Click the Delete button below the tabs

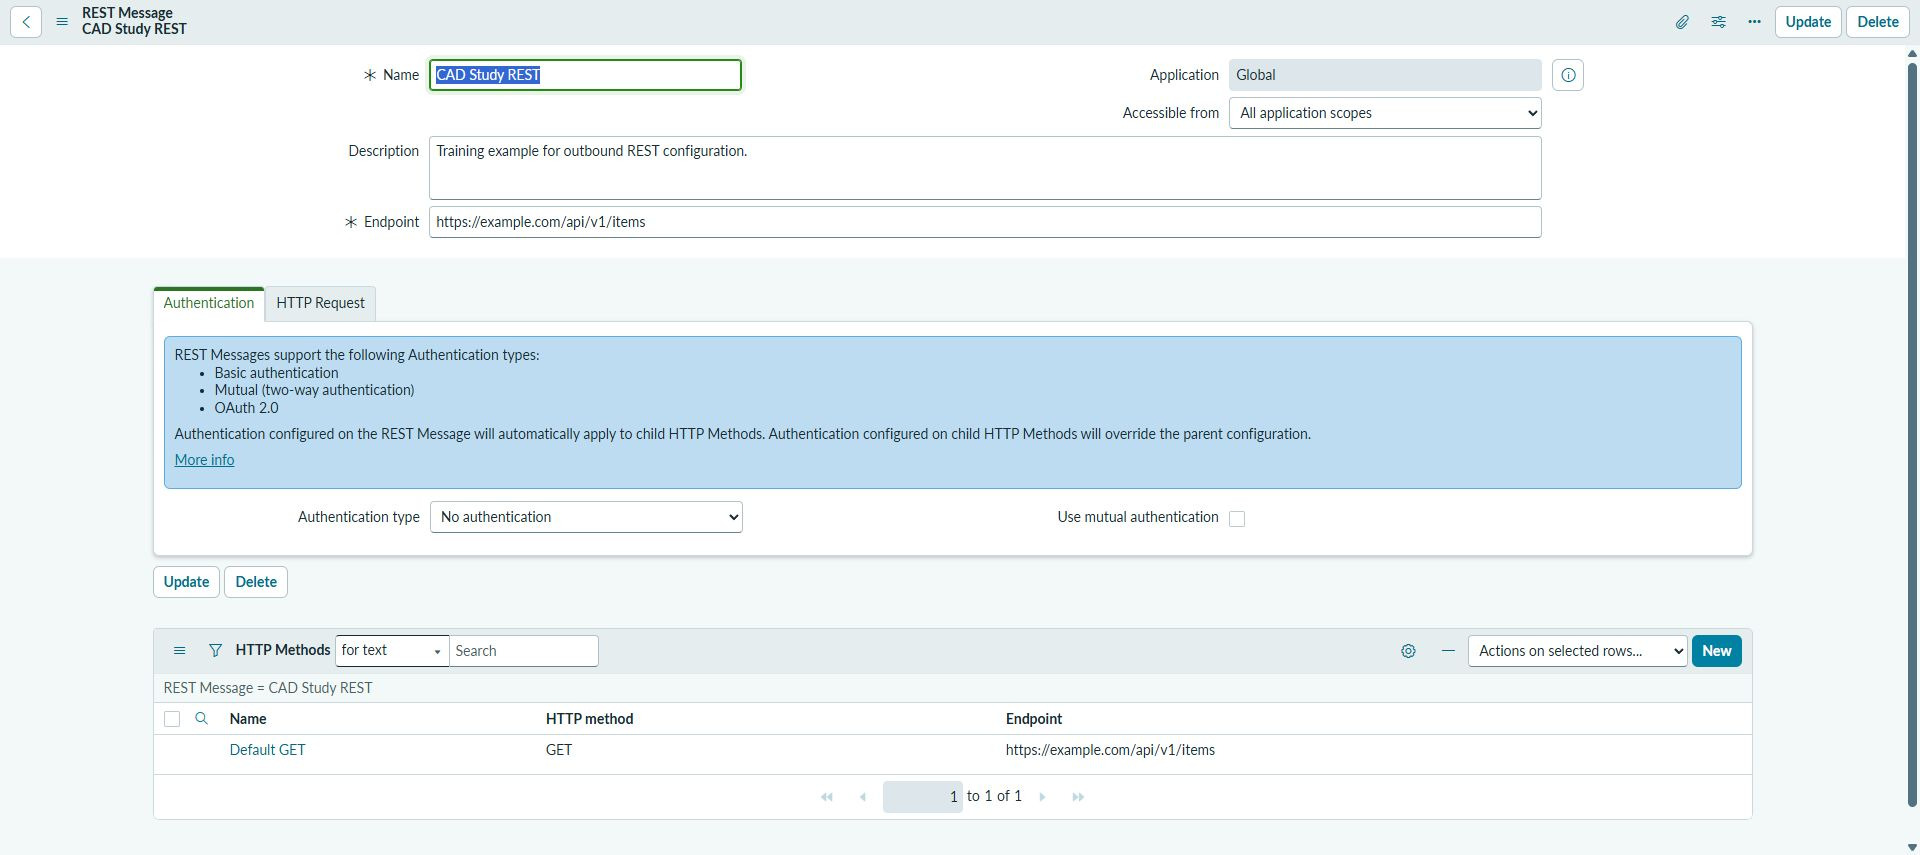point(256,582)
